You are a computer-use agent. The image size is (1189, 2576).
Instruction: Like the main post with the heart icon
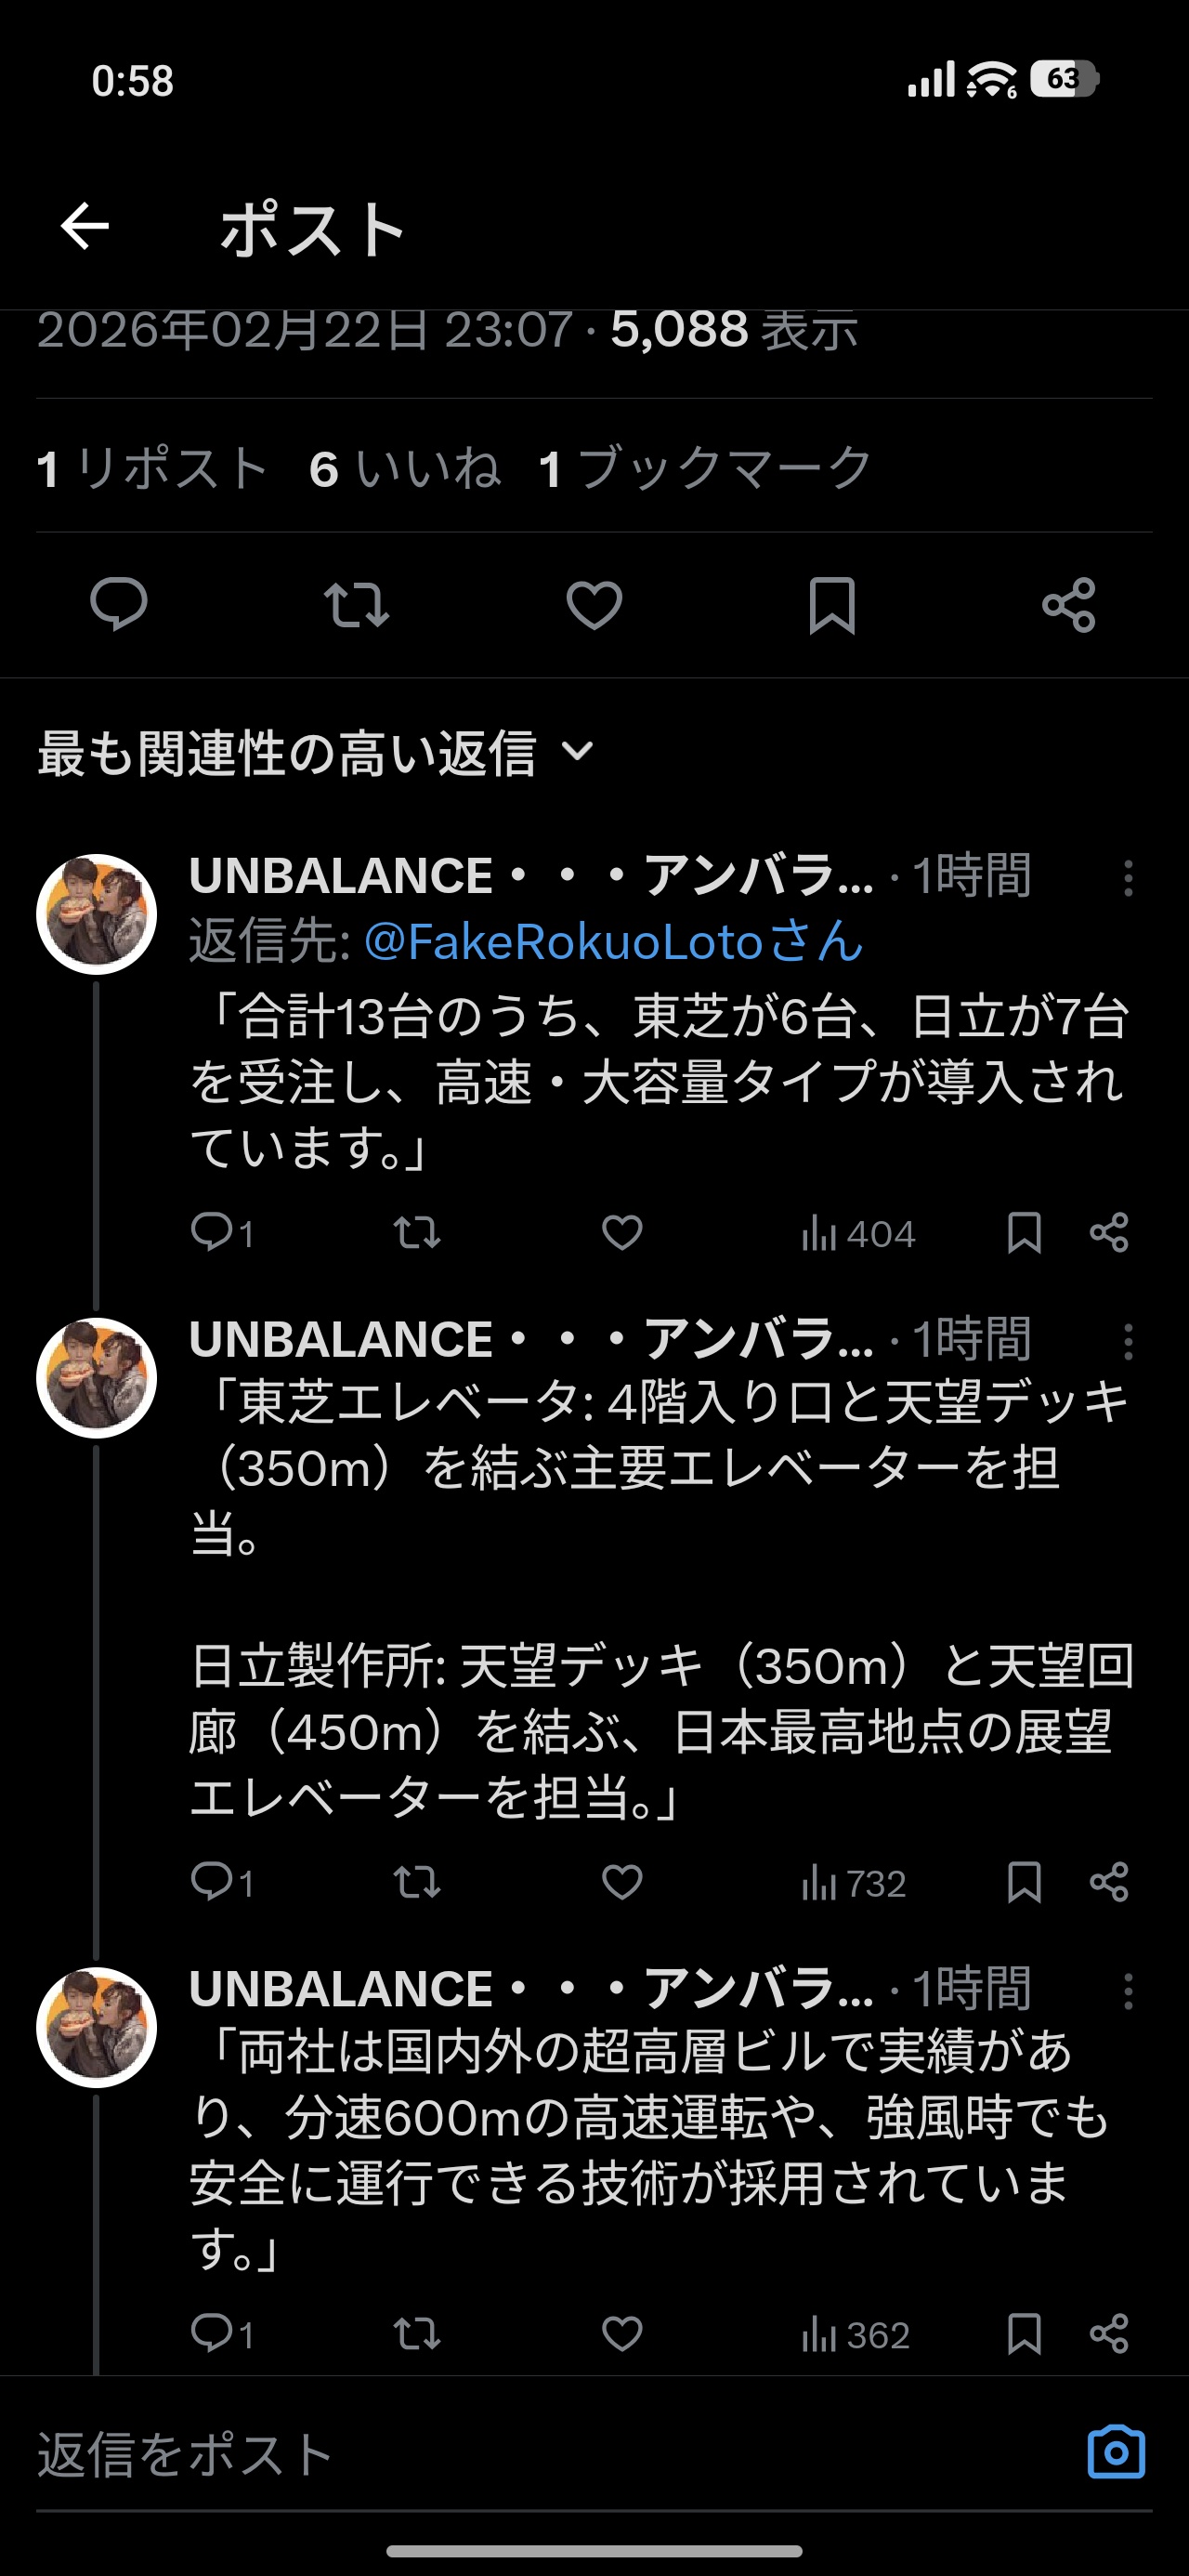(x=594, y=605)
